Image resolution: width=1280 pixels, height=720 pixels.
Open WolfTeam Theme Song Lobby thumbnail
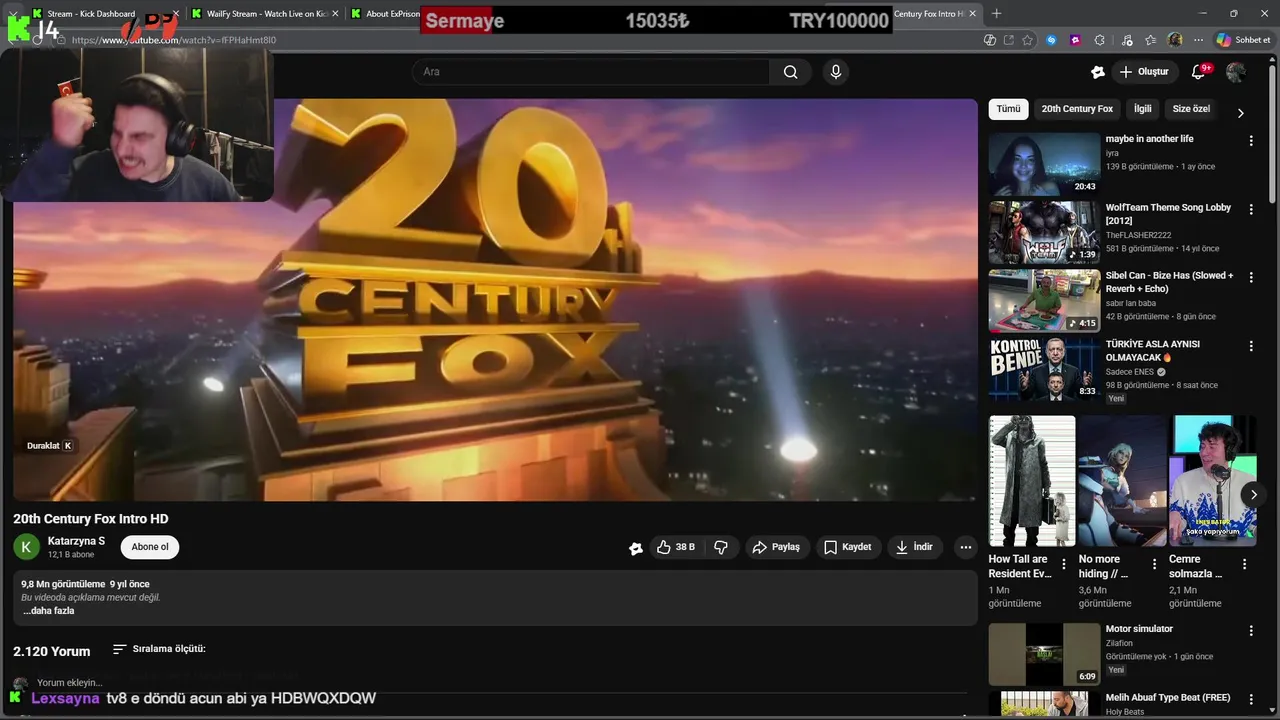(1044, 232)
